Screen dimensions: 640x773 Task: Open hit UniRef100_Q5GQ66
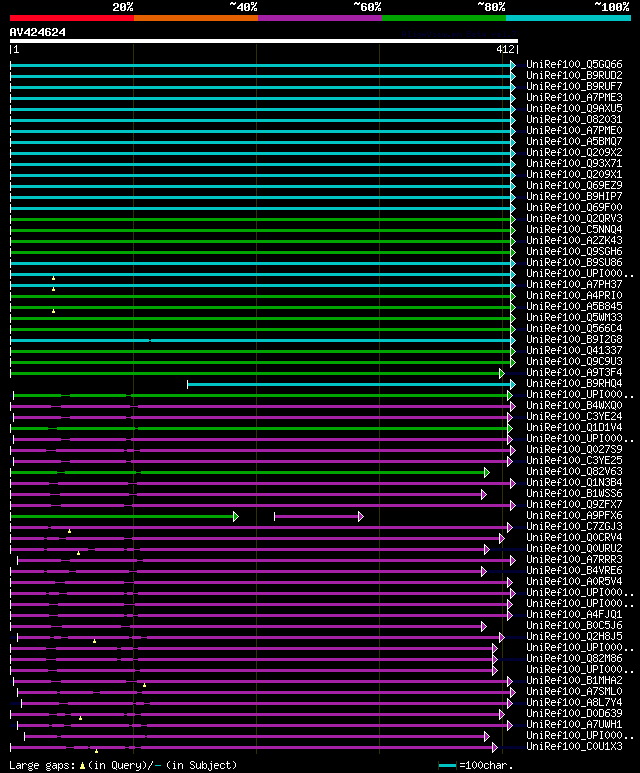574,65
